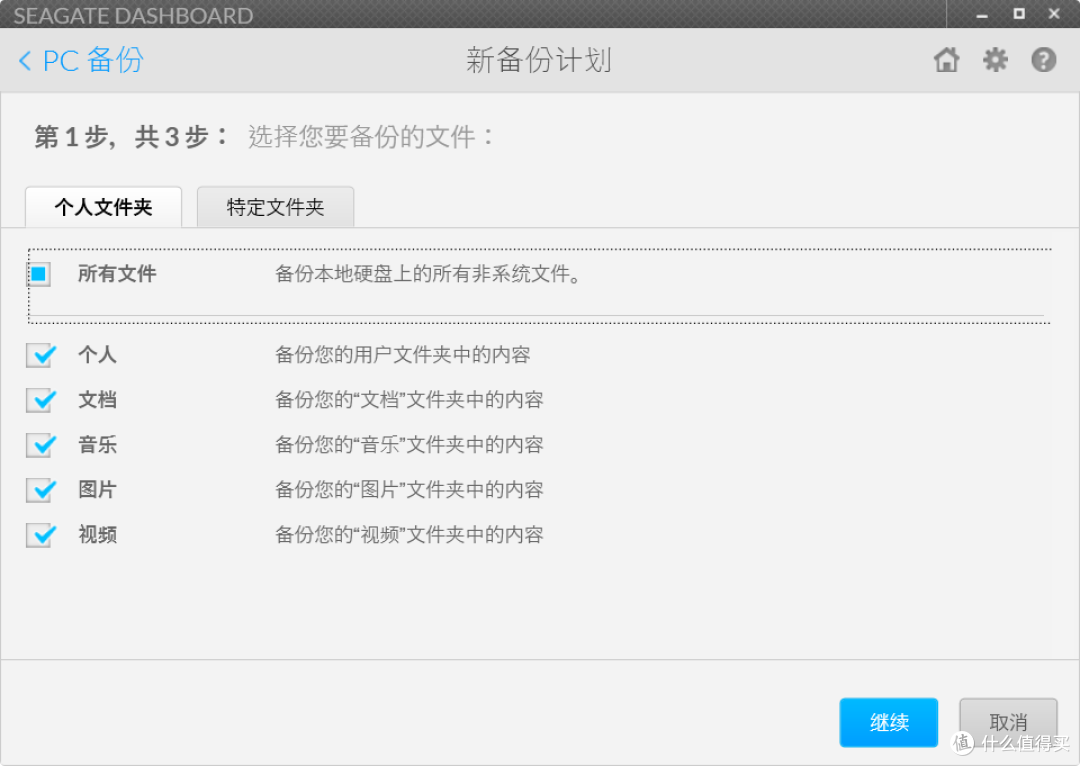Viewport: 1080px width, 766px height.
Task: Switch to 特定文件夹 tab
Action: pos(276,207)
